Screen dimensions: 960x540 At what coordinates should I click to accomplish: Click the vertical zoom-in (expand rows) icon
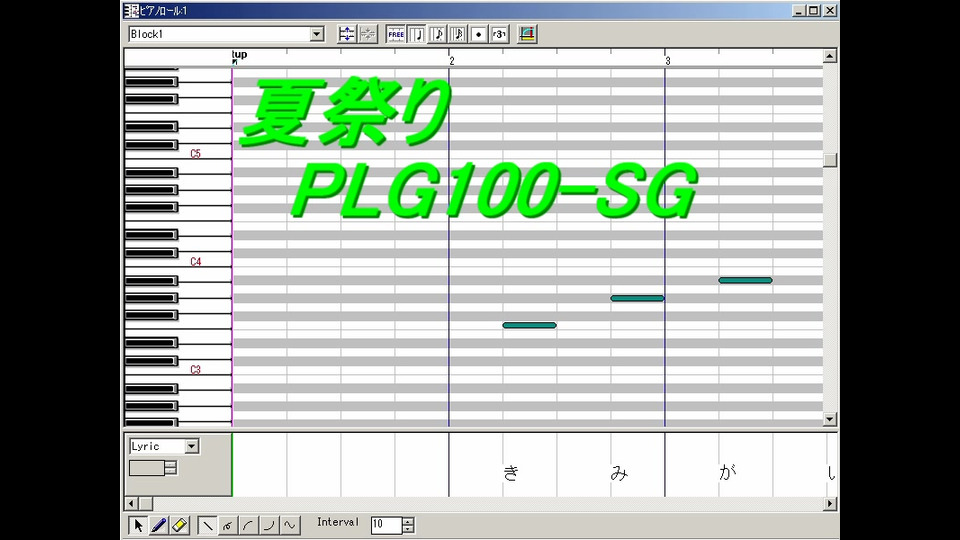[x=347, y=34]
